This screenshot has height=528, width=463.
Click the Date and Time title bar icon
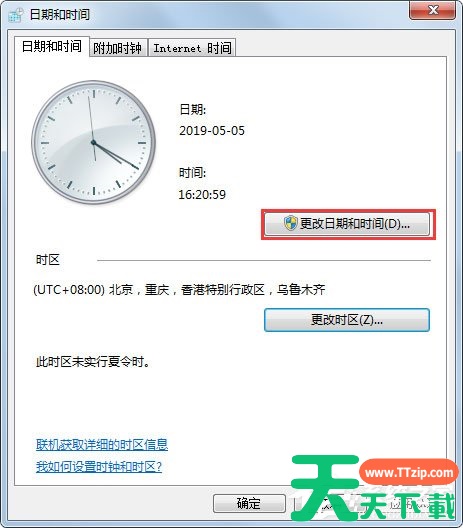[x=15, y=15]
